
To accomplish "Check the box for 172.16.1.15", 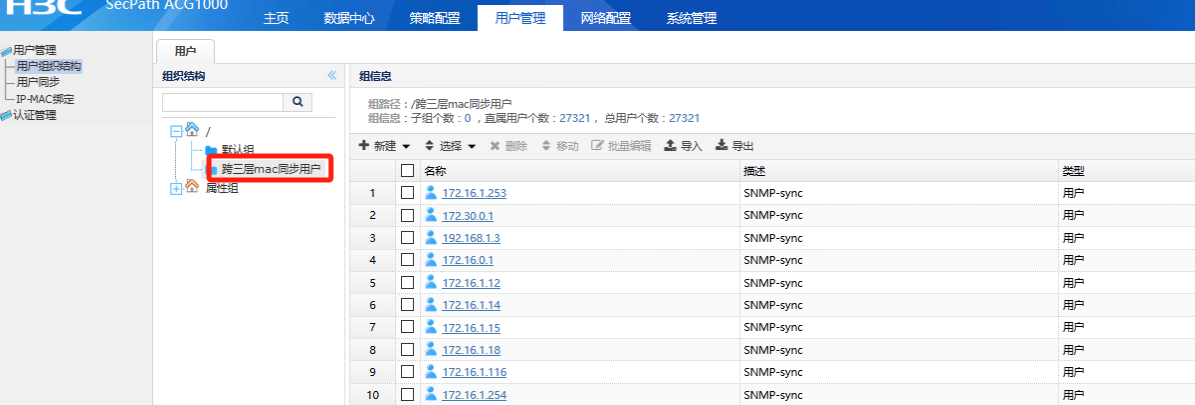I will click(408, 326).
